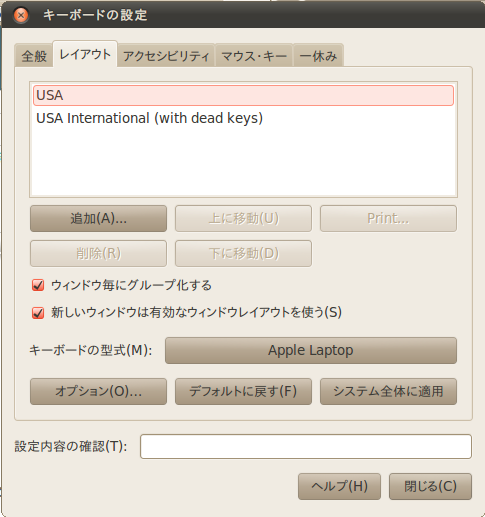
Task: Select USA International (with dead keys) layout
Action: click(x=243, y=118)
